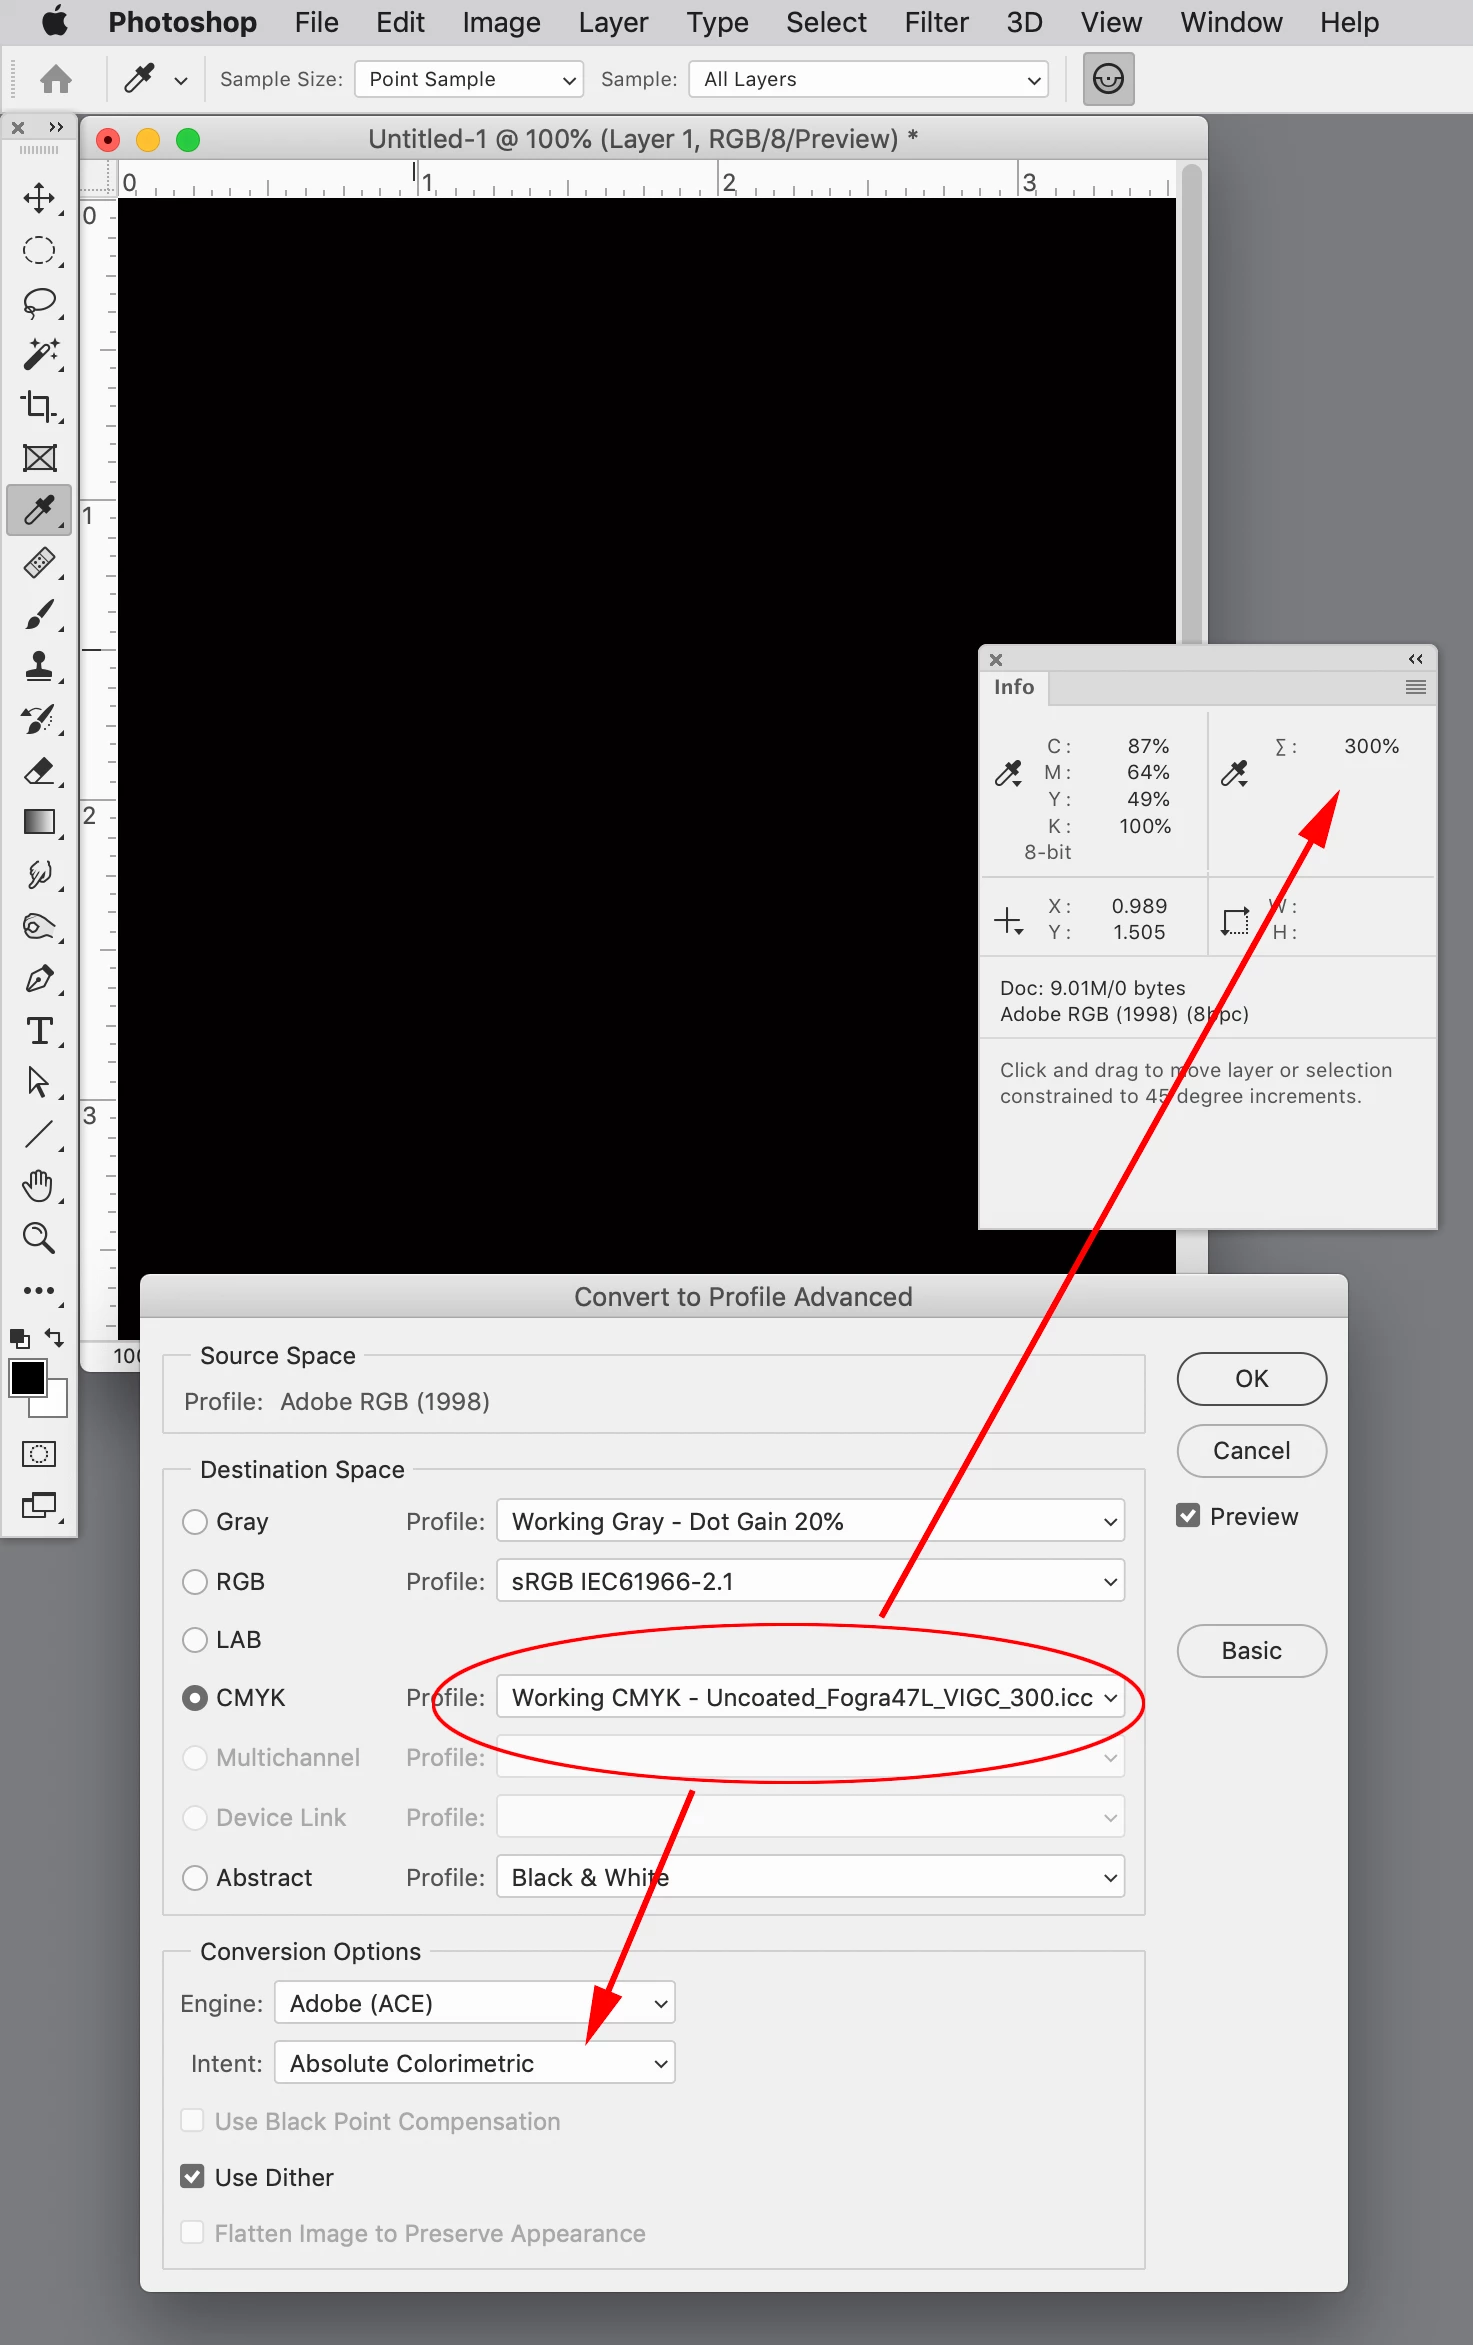This screenshot has width=1473, height=2345.
Task: Open the Layer menu
Action: 613,22
